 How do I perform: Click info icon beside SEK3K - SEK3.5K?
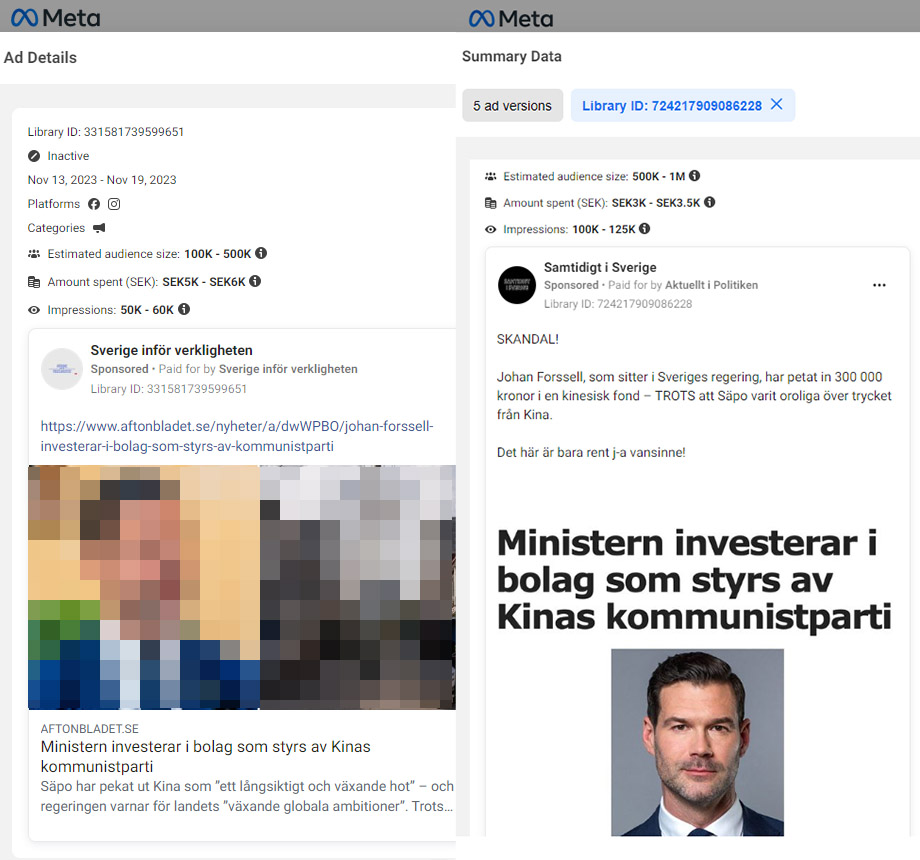(x=709, y=202)
